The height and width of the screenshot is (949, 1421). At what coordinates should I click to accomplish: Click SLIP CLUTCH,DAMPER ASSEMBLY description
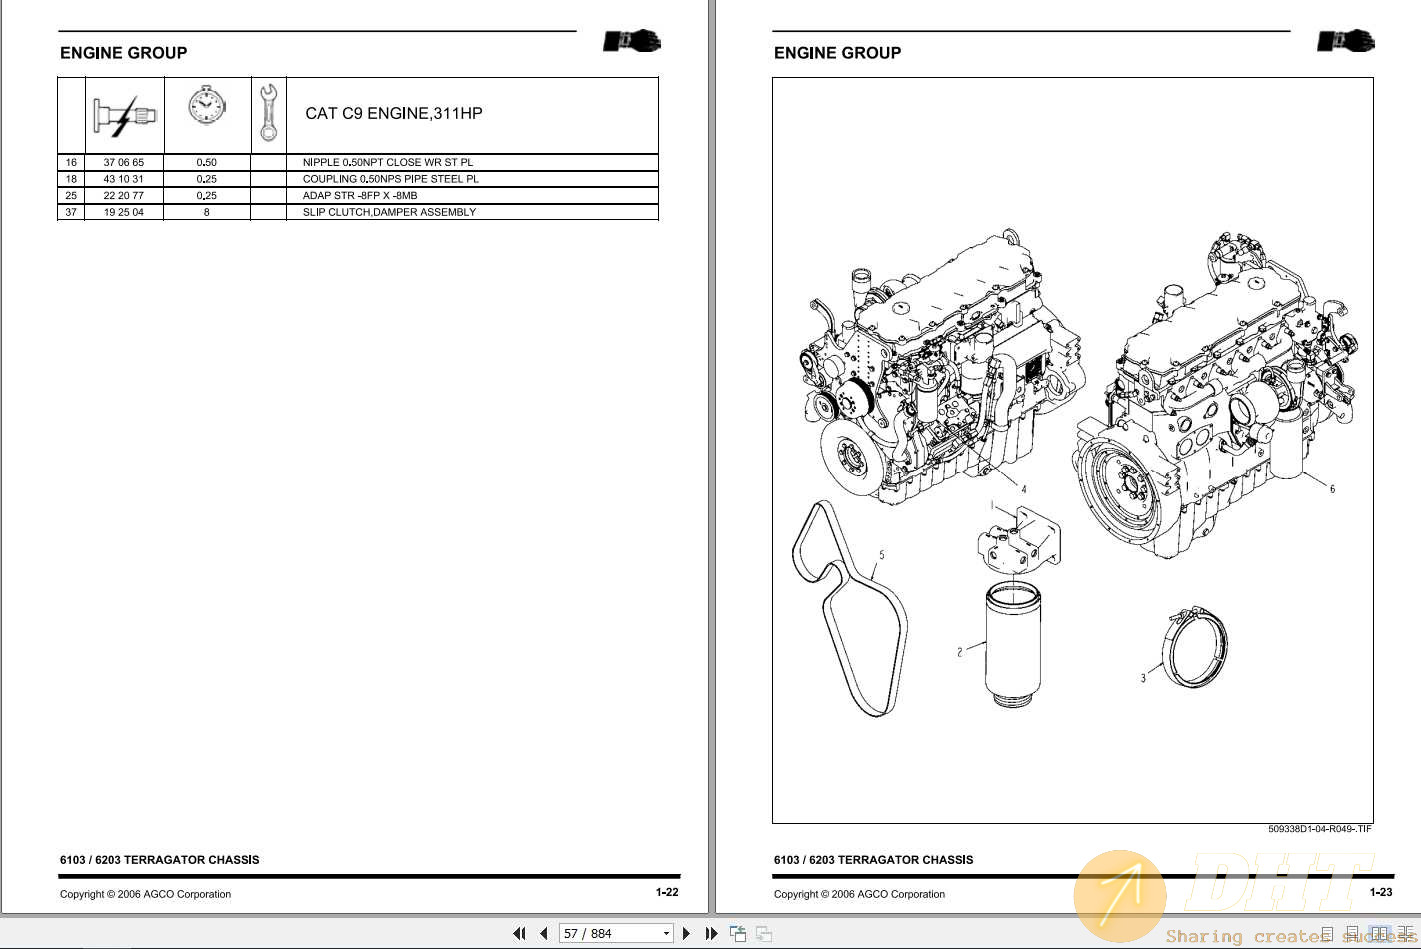pos(389,212)
